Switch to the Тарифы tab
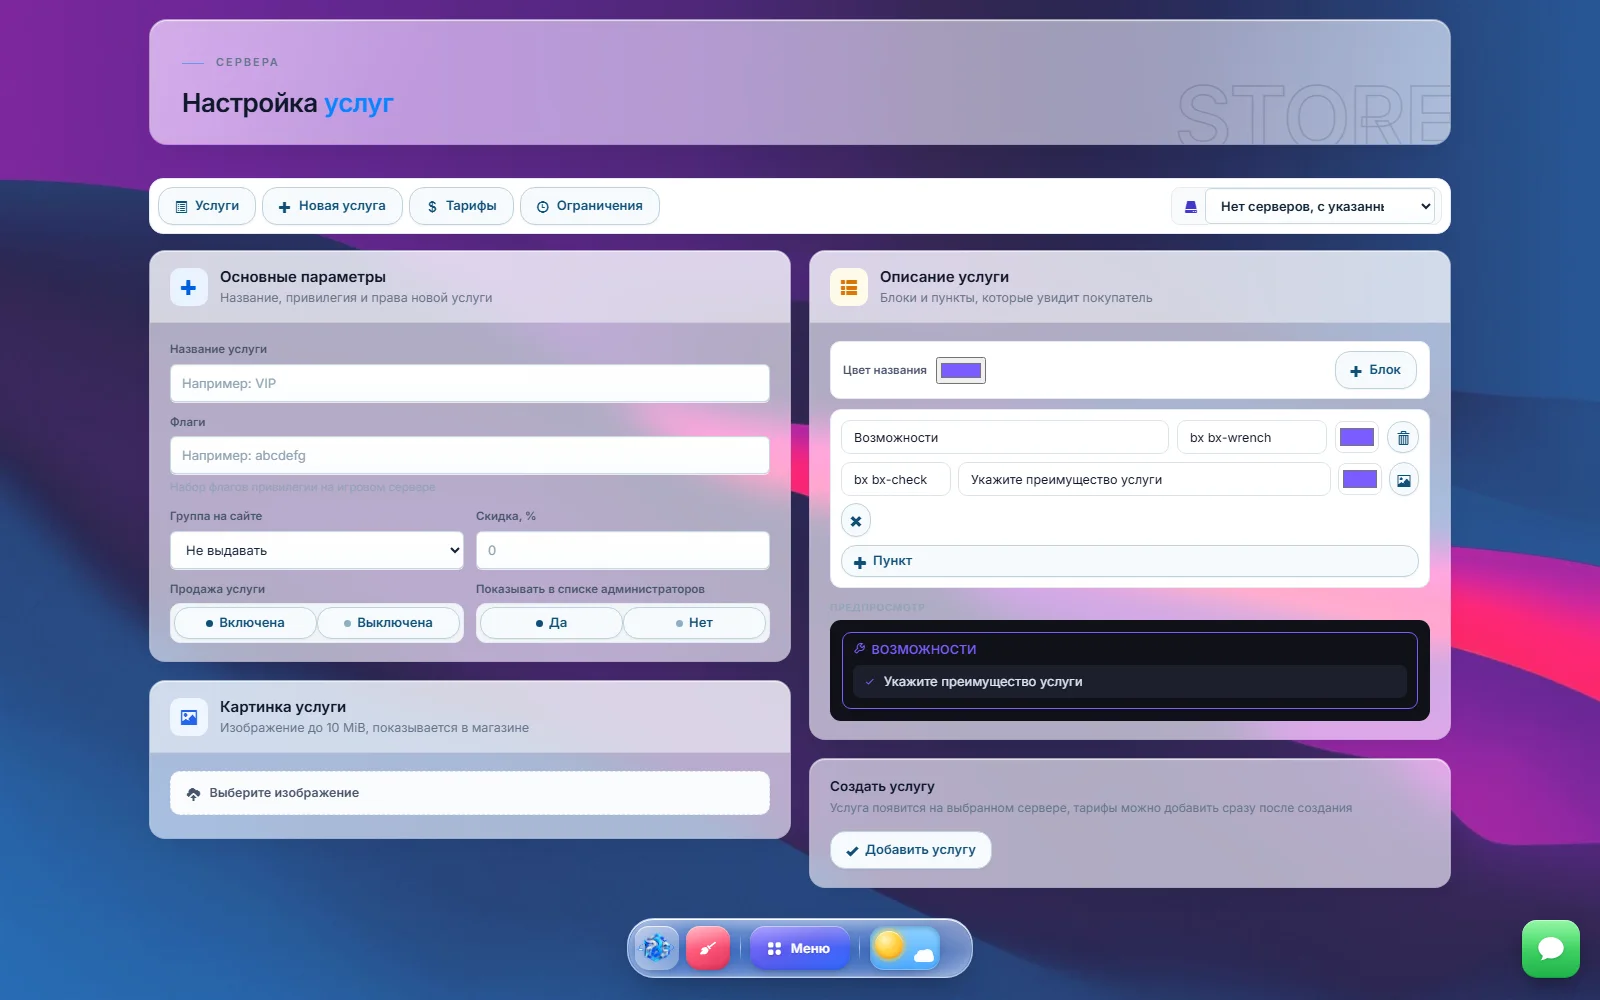This screenshot has width=1600, height=1000. tap(461, 206)
